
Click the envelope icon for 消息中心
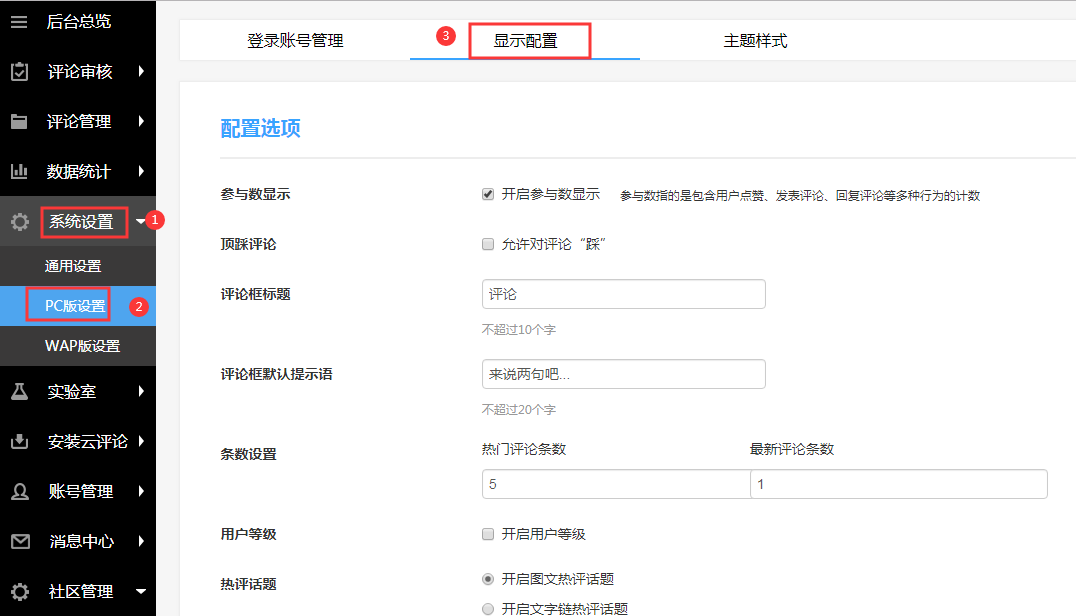click(x=19, y=542)
